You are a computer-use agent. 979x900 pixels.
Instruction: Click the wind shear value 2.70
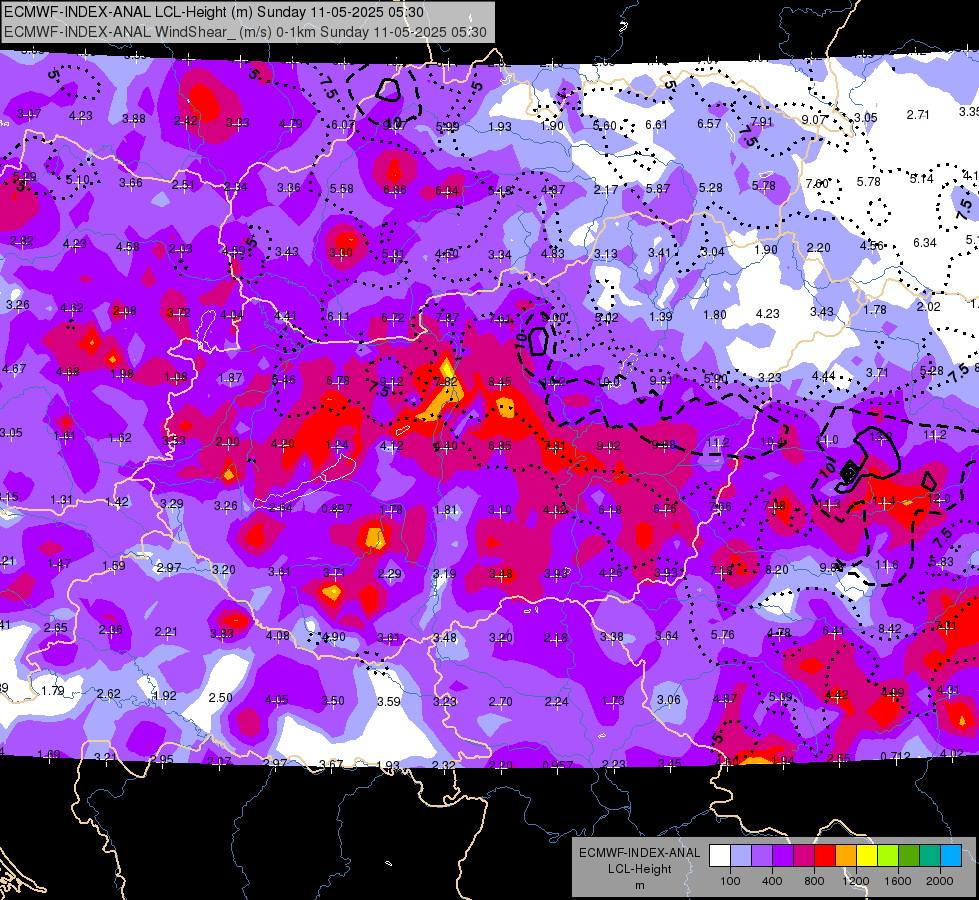pyautogui.click(x=500, y=702)
